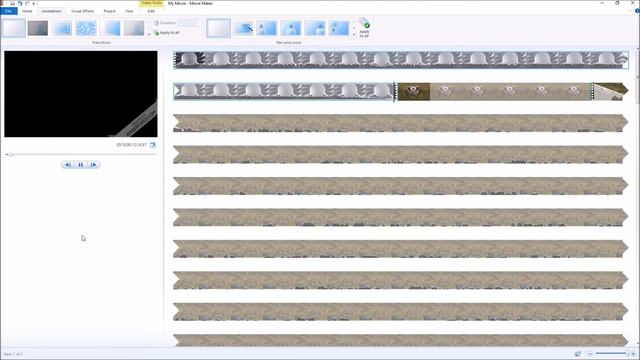Click Apply to all for pan and zoom
This screenshot has width=640, height=360.
tap(364, 28)
